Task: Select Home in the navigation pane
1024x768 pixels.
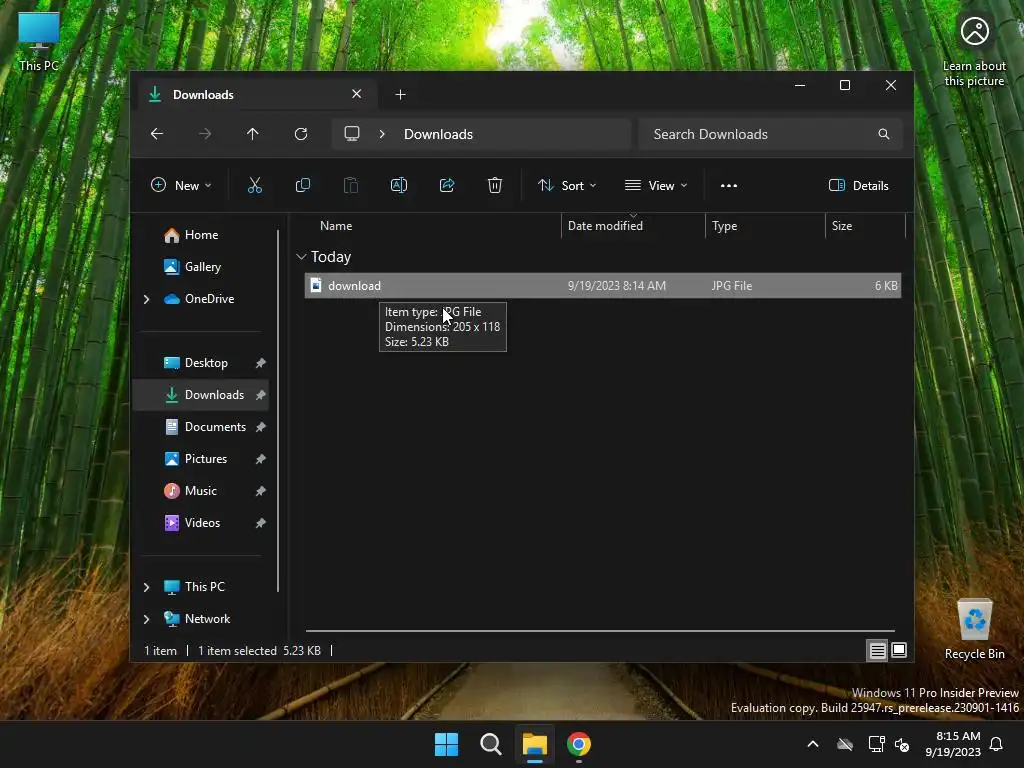Action: coord(201,235)
